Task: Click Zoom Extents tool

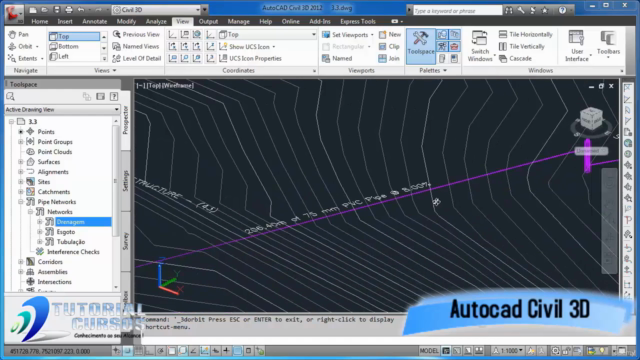Action: pos(22,58)
